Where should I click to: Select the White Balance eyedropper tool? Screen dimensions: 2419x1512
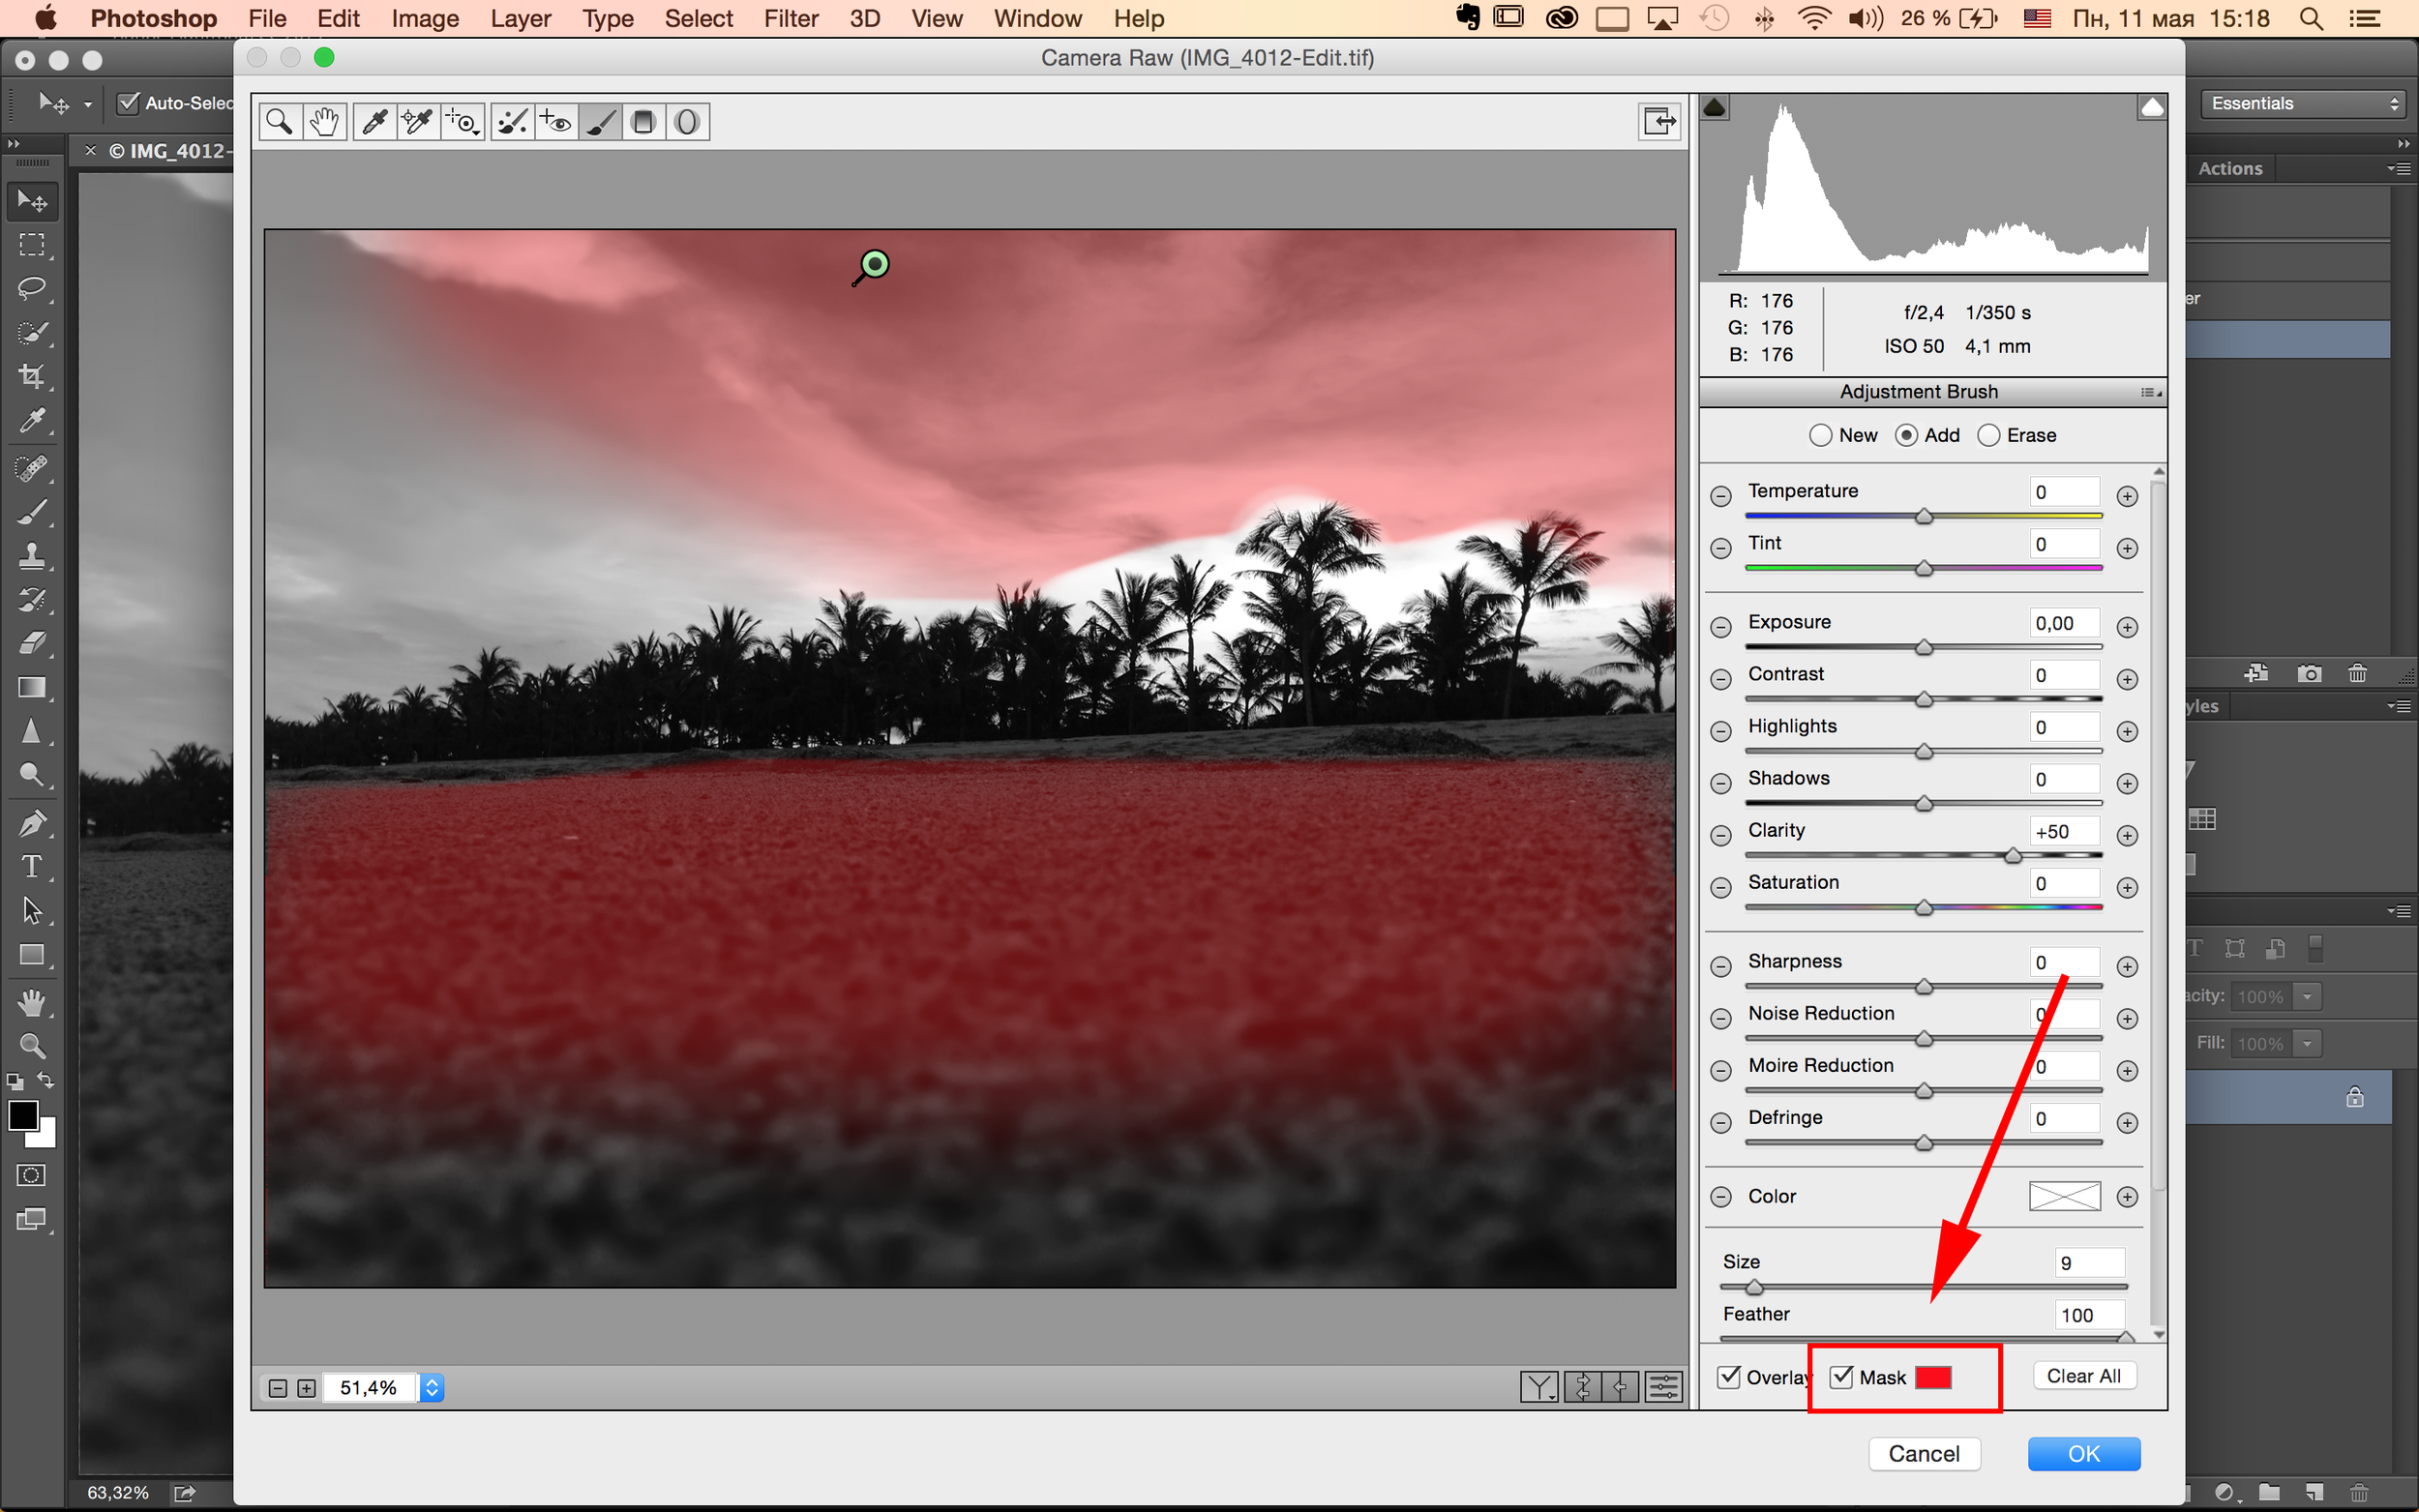click(x=374, y=122)
